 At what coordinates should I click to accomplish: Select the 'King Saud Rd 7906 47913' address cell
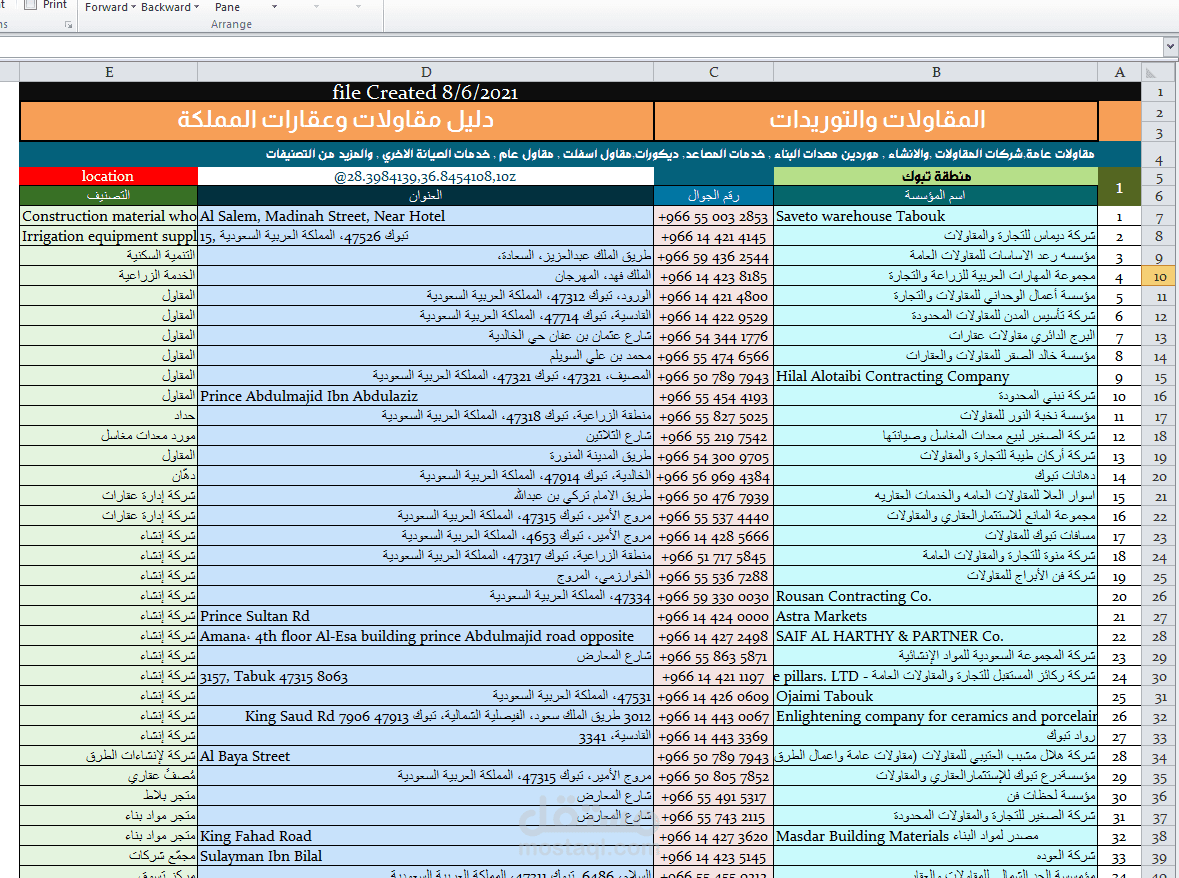(x=426, y=716)
